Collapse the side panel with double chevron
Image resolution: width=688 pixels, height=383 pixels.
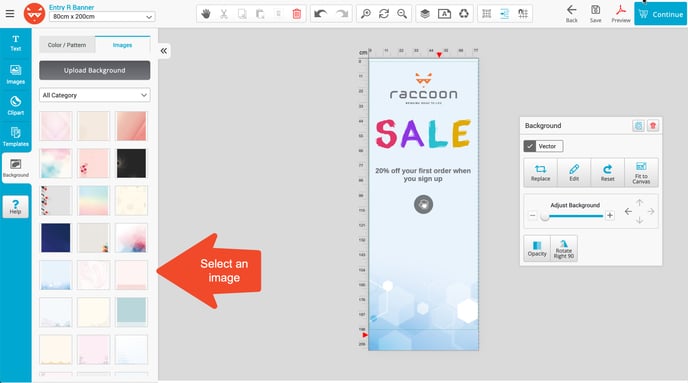(x=164, y=51)
